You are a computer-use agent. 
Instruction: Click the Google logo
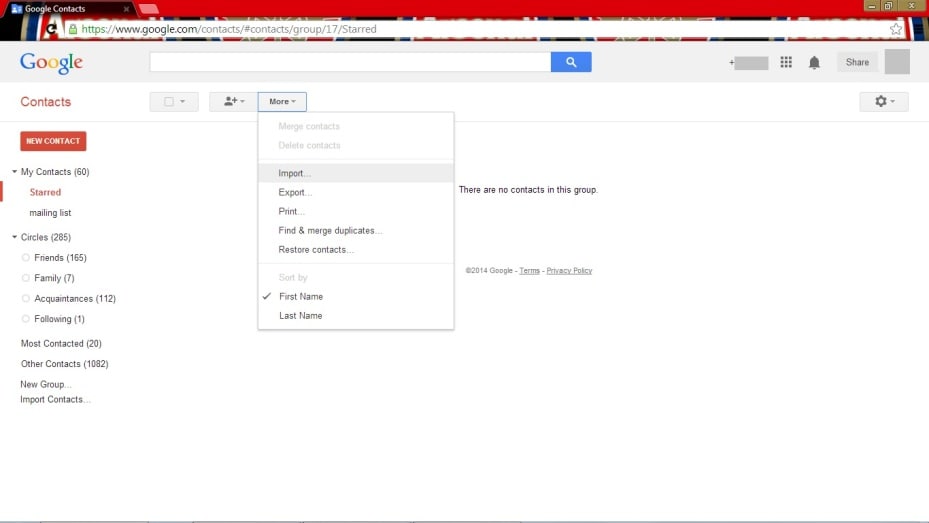[51, 63]
